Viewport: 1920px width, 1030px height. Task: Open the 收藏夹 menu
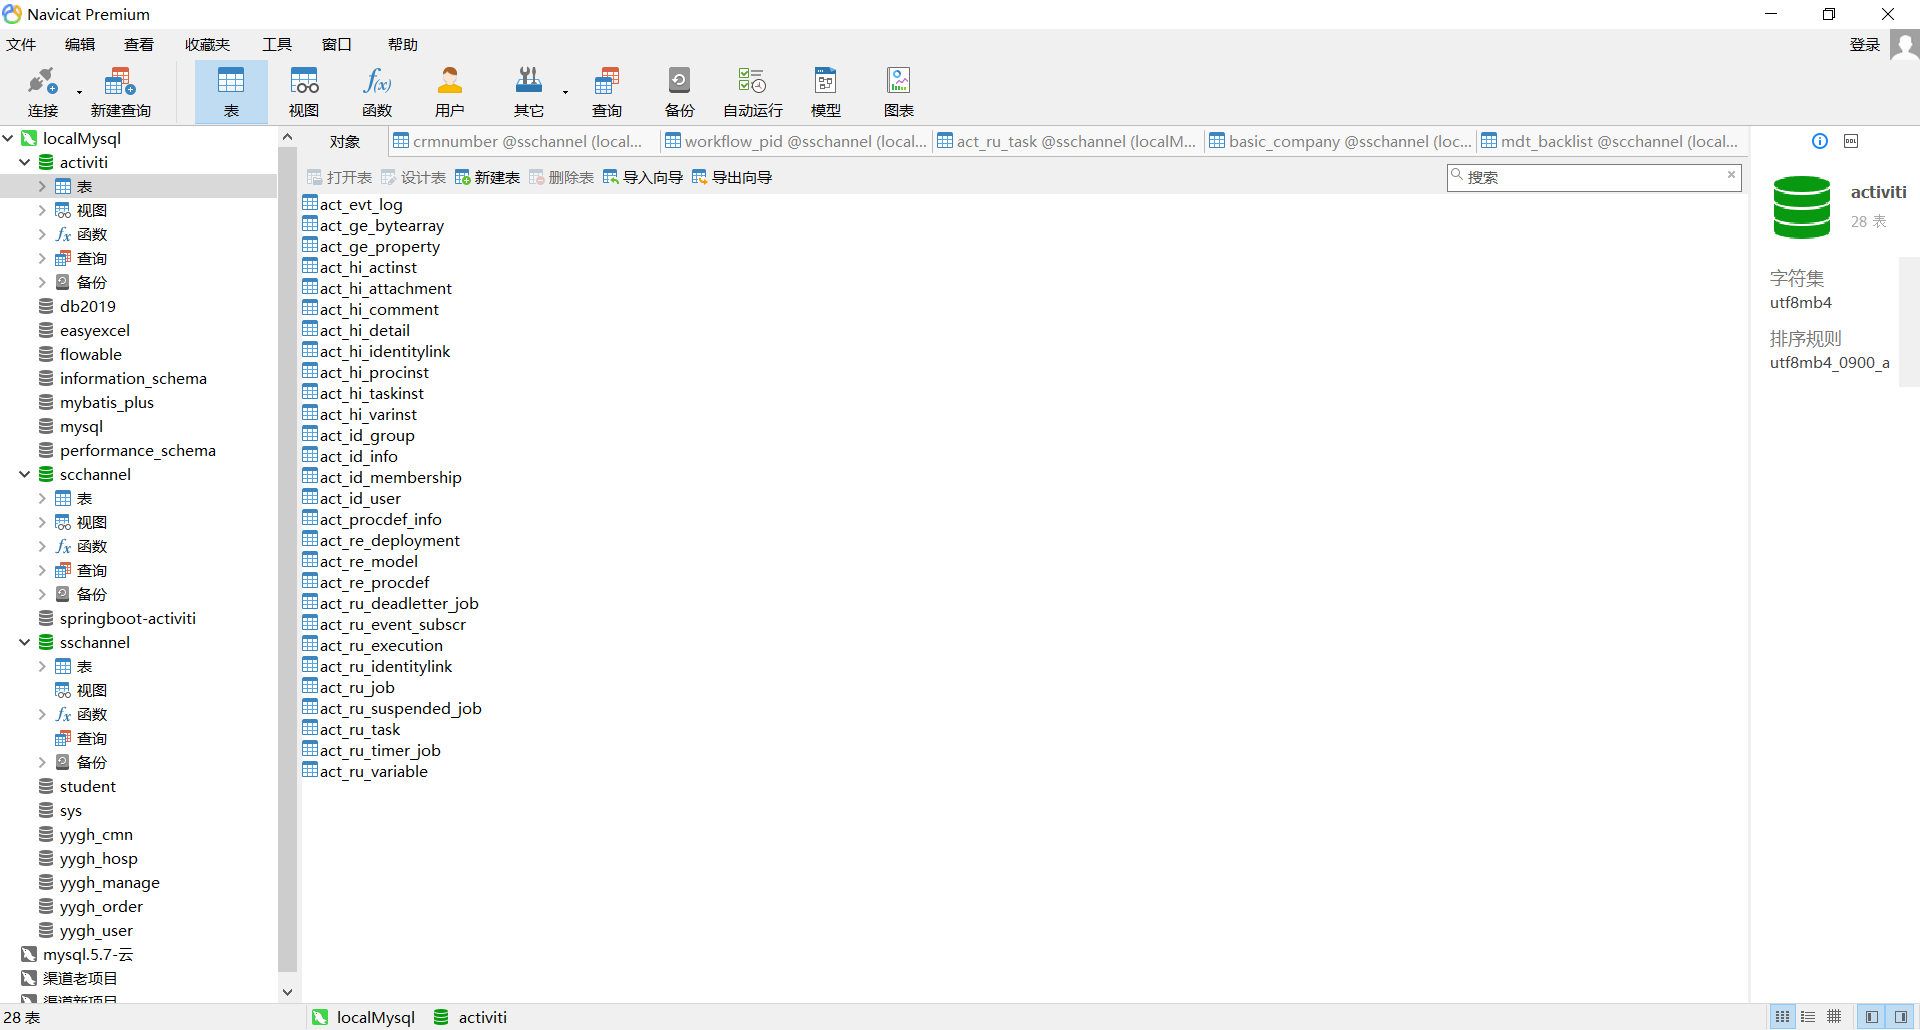(x=207, y=44)
